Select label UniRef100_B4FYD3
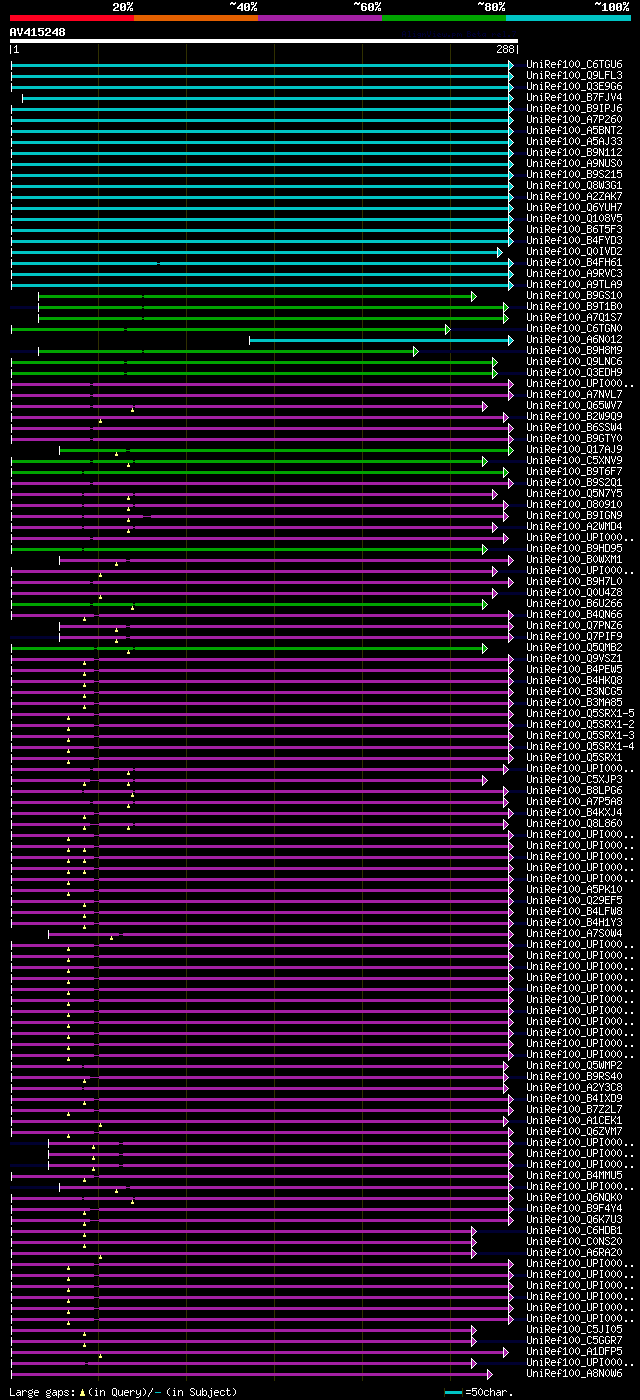 tap(574, 240)
